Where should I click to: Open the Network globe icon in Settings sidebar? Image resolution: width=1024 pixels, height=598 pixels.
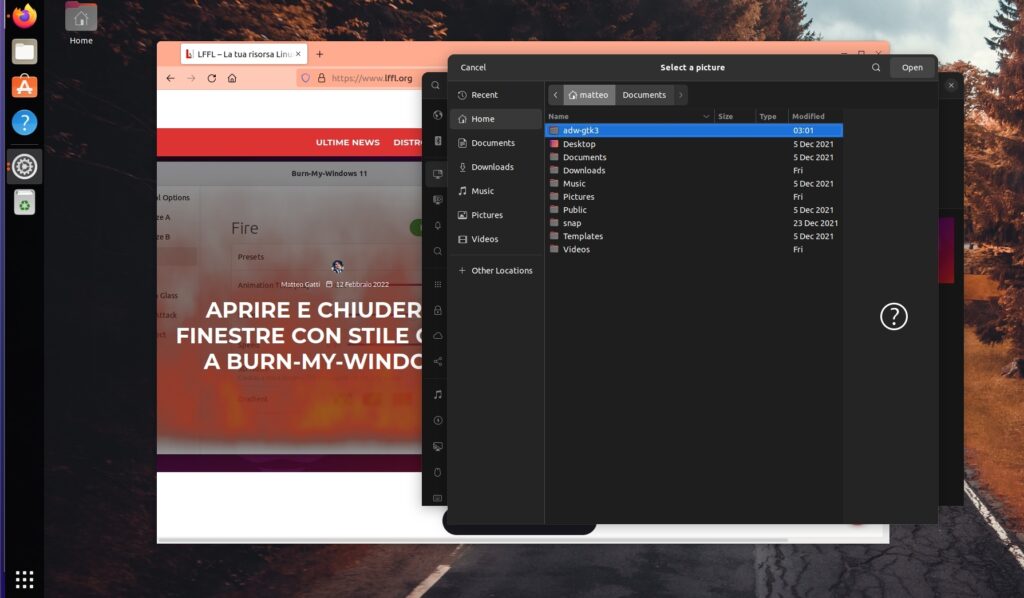(438, 115)
